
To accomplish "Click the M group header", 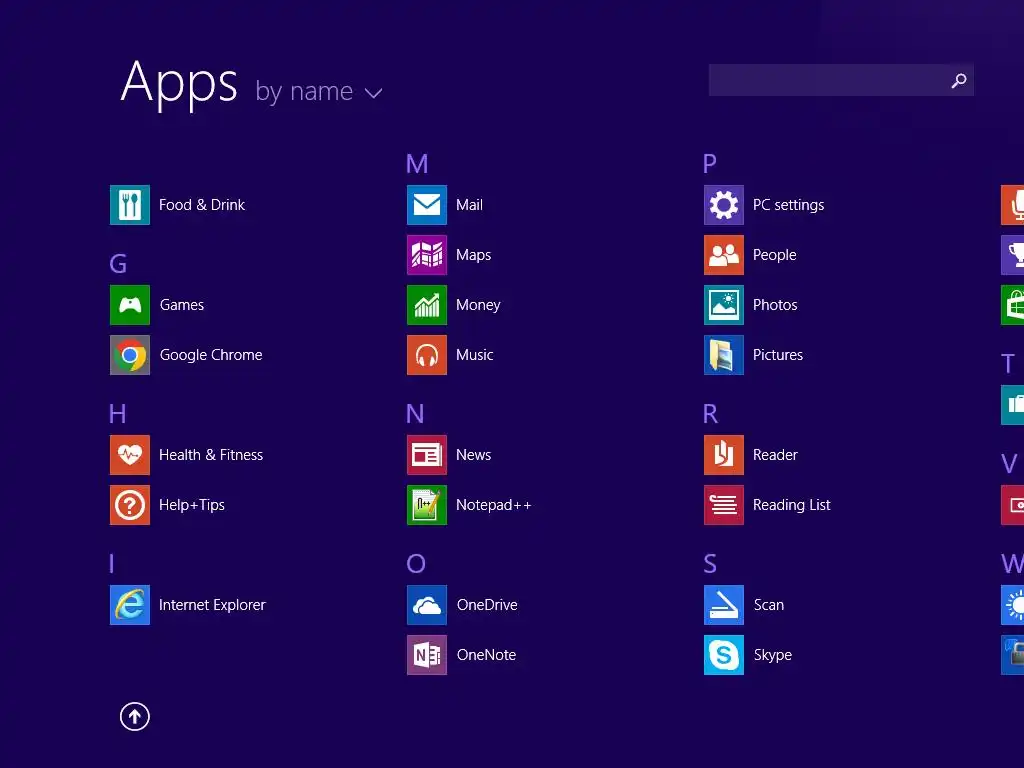I will tap(417, 164).
